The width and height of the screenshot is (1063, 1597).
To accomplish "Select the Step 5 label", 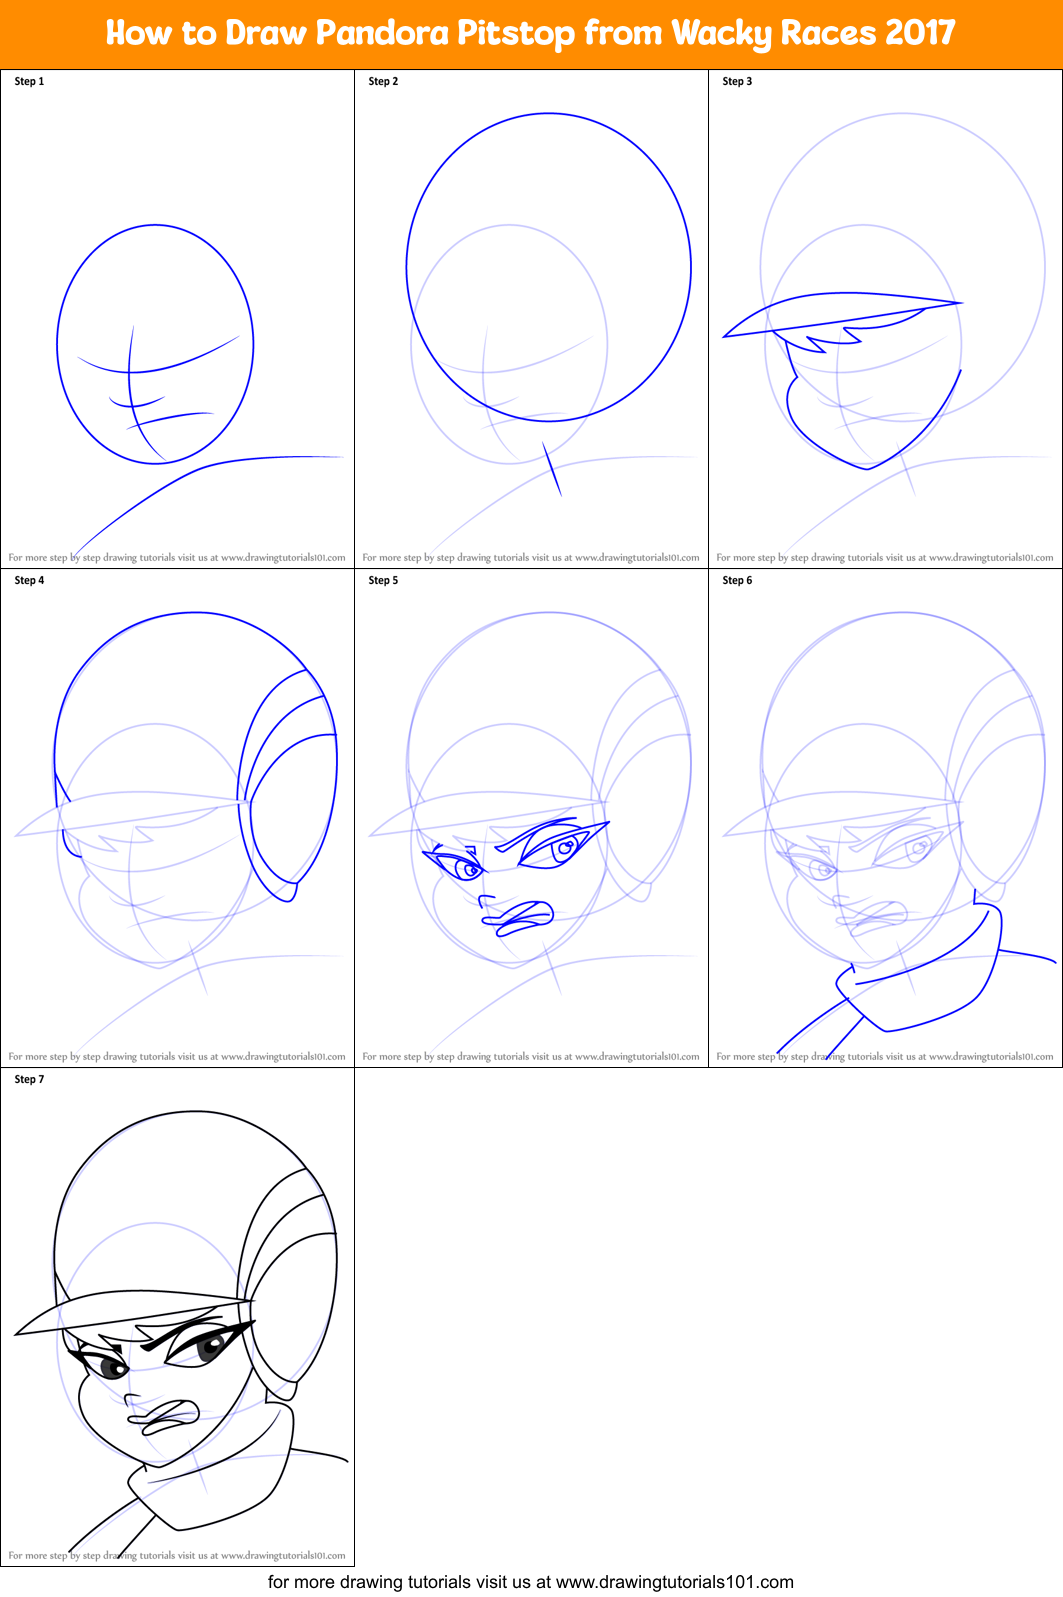I will [383, 581].
